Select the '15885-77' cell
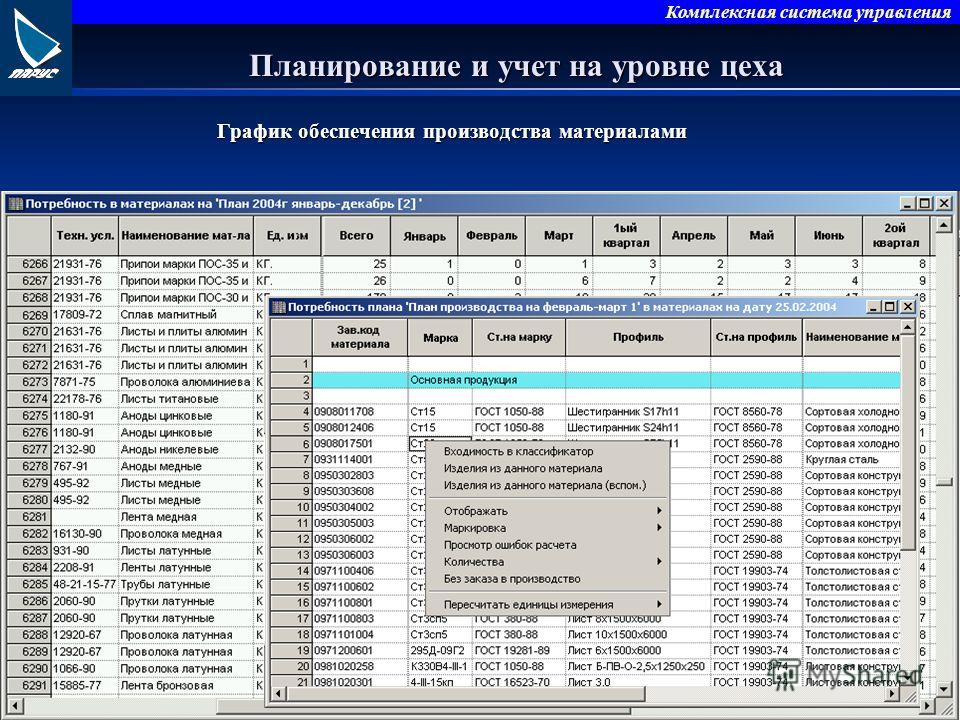This screenshot has width=960, height=720. pyautogui.click(x=85, y=685)
